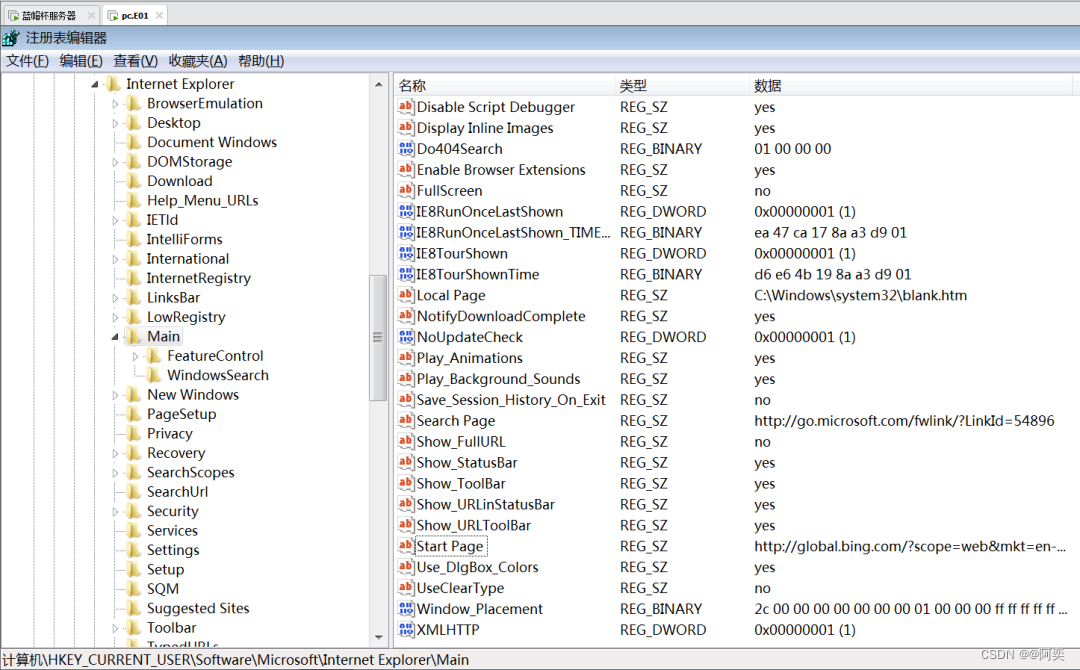Viewport: 1080px width, 670px height.
Task: Select the IntelliForms key
Action: [x=184, y=240]
